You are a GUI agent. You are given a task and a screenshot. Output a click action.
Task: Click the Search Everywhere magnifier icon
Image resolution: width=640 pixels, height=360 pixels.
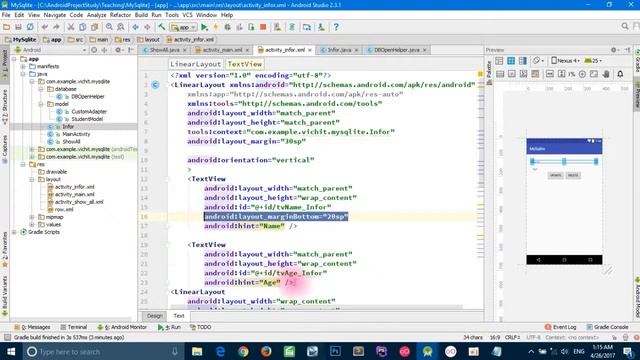[x=625, y=27]
